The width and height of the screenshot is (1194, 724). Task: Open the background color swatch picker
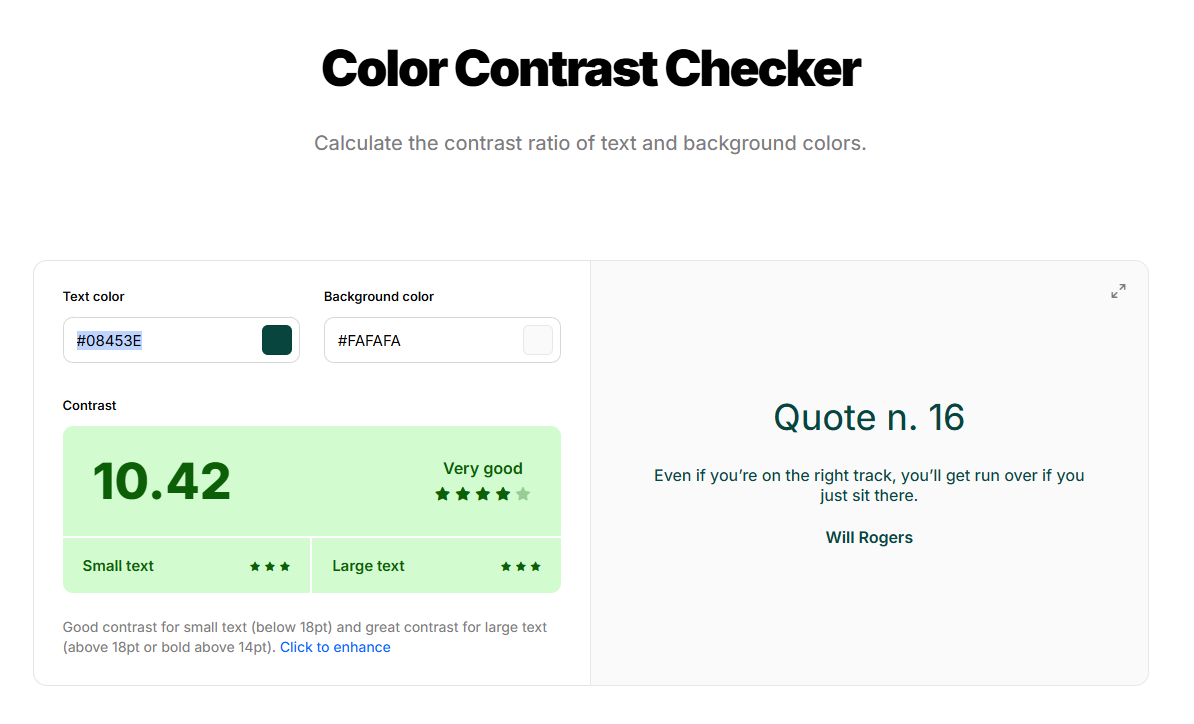tap(537, 340)
